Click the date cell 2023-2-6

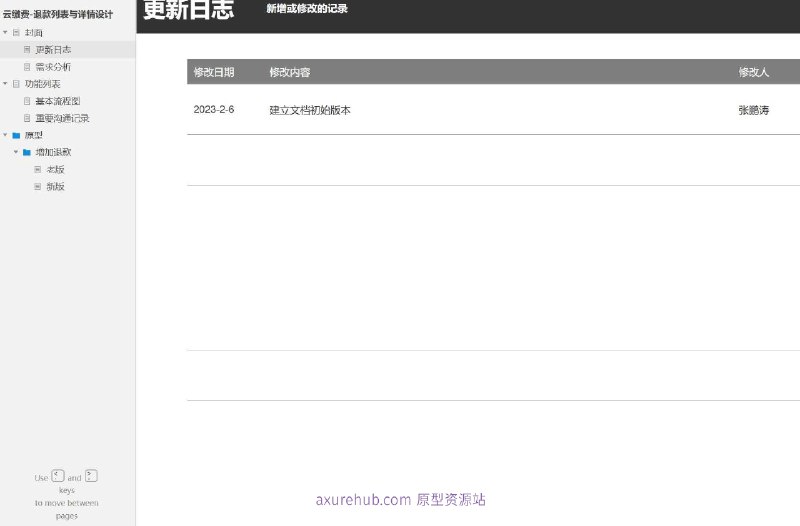(214, 109)
